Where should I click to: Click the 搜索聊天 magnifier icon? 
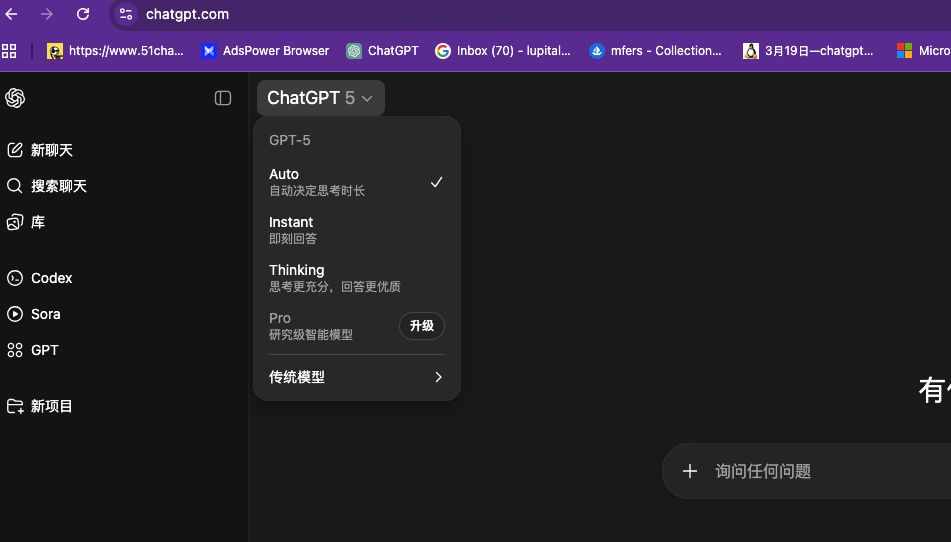point(15,186)
